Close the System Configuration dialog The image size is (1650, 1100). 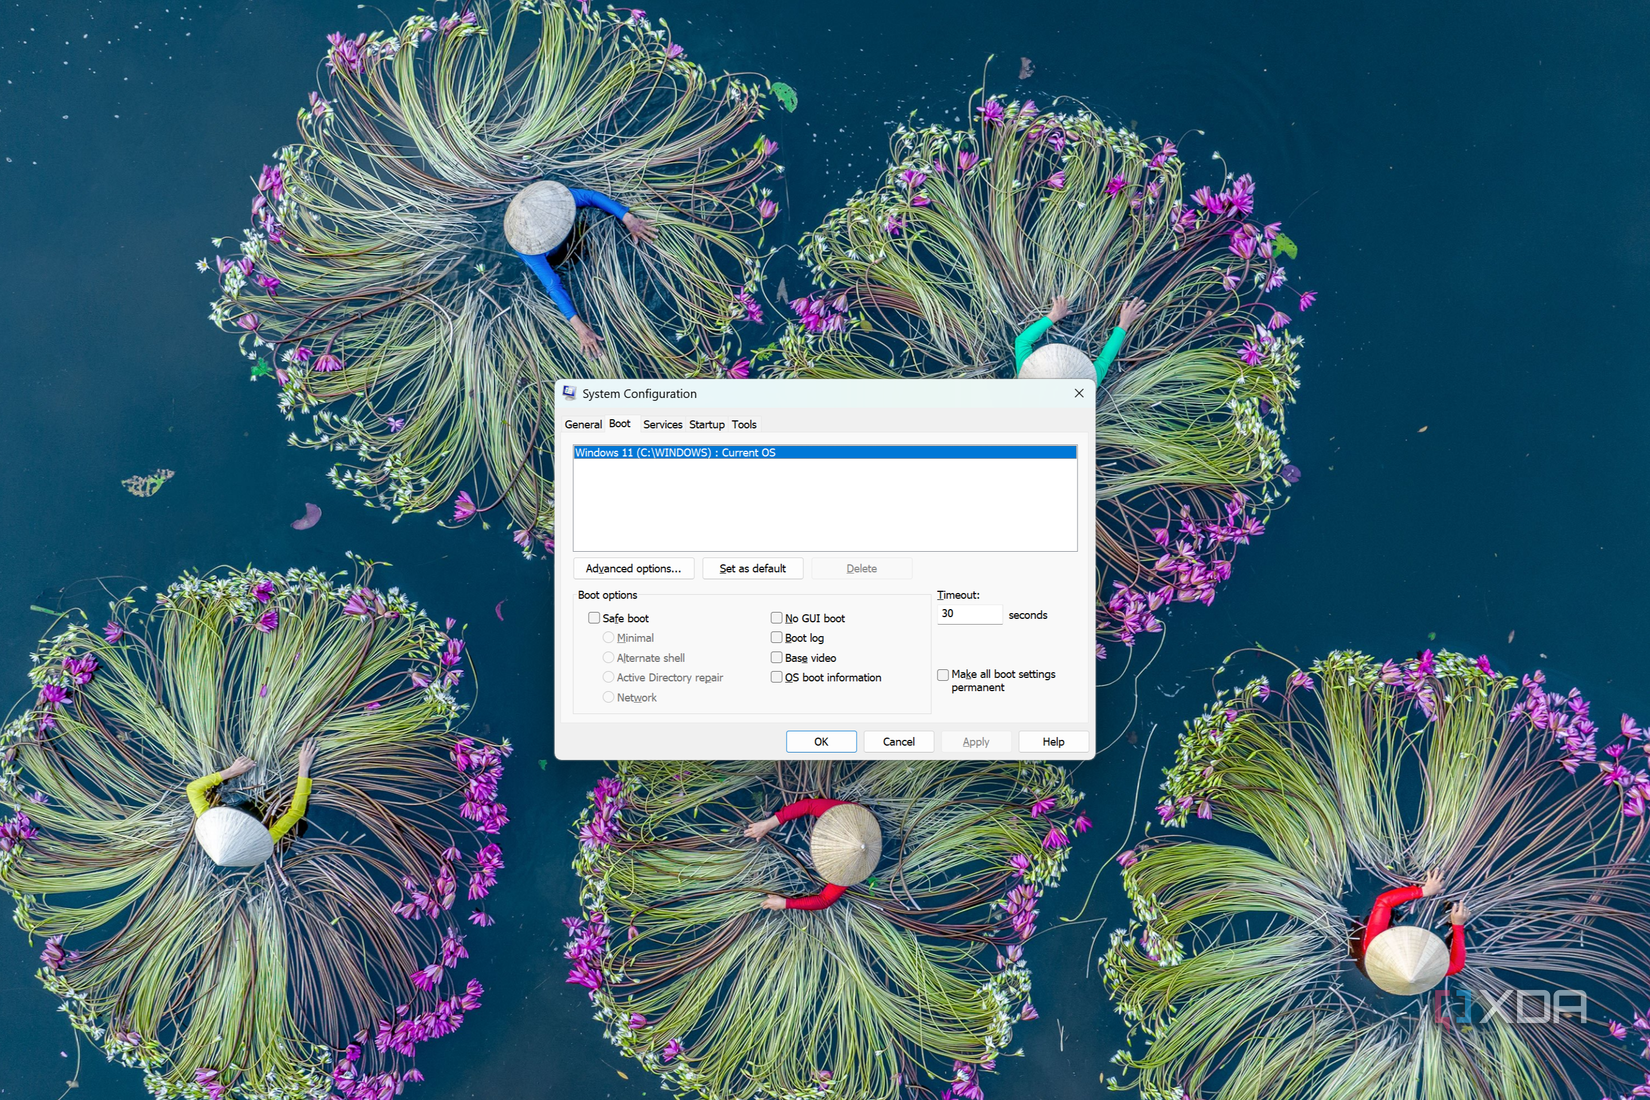[x=1078, y=393]
